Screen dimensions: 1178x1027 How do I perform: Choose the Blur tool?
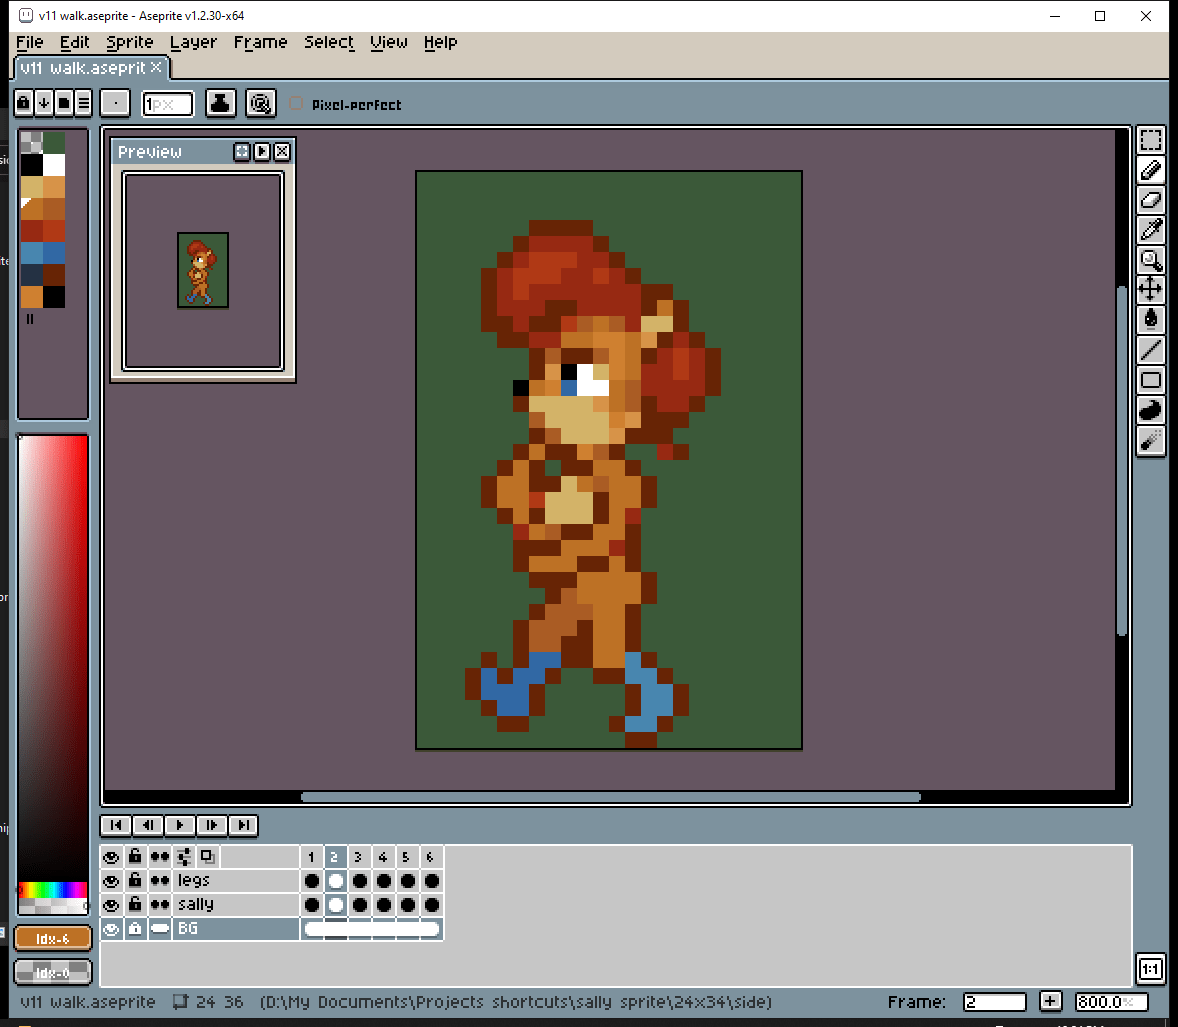1151,440
